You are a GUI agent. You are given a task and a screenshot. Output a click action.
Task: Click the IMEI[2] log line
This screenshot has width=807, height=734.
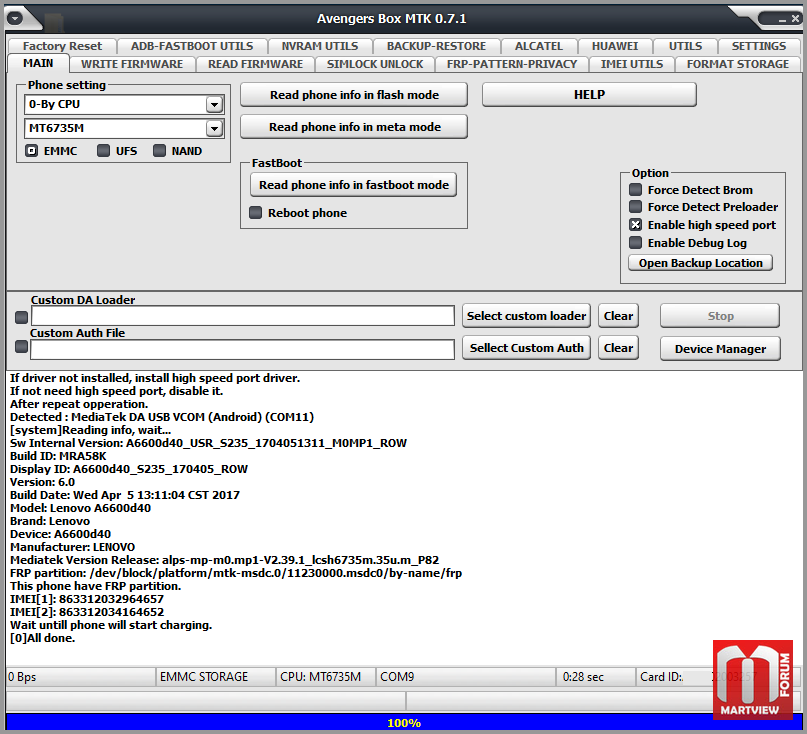pyautogui.click(x=86, y=612)
